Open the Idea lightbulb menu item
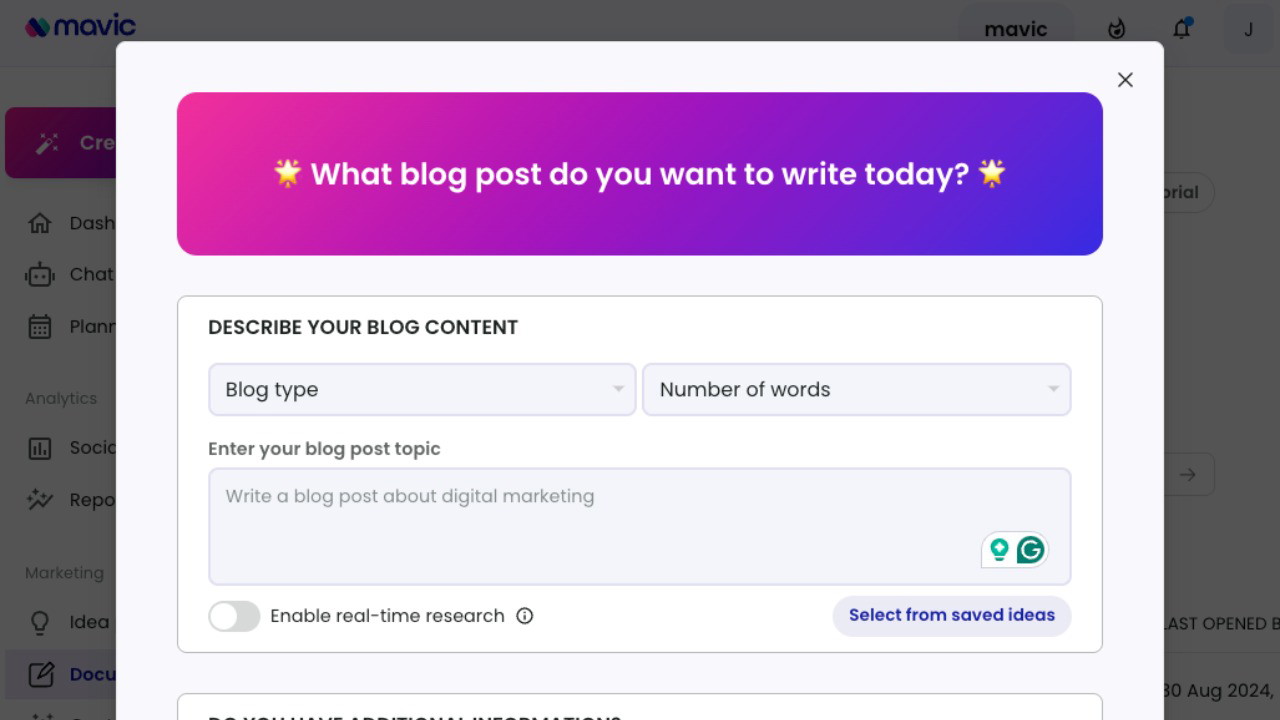Screen dimensions: 1280x720 (x=40, y=623)
